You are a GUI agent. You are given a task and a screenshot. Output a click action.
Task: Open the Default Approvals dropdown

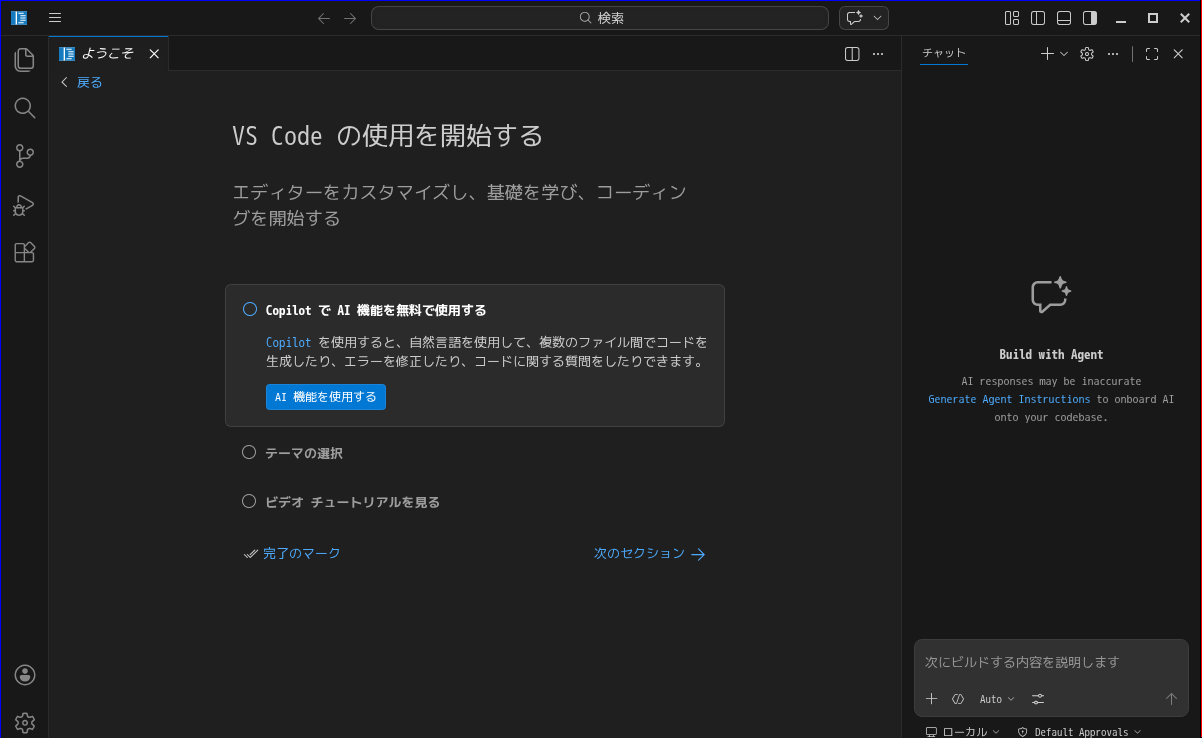1079,732
